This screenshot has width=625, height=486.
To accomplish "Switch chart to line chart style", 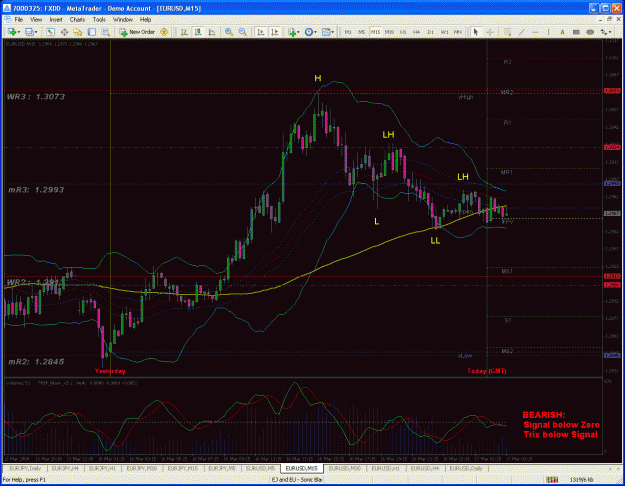I will 212,32.
